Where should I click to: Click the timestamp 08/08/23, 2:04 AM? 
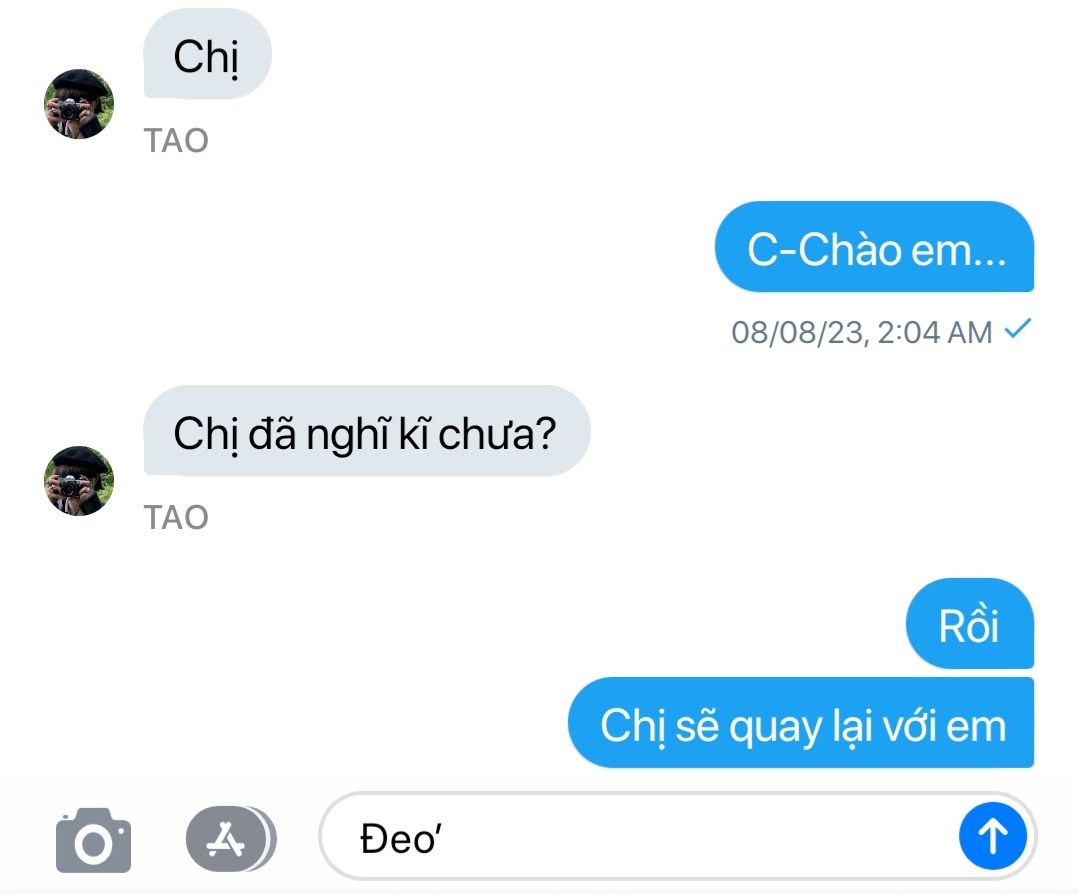pos(861,333)
